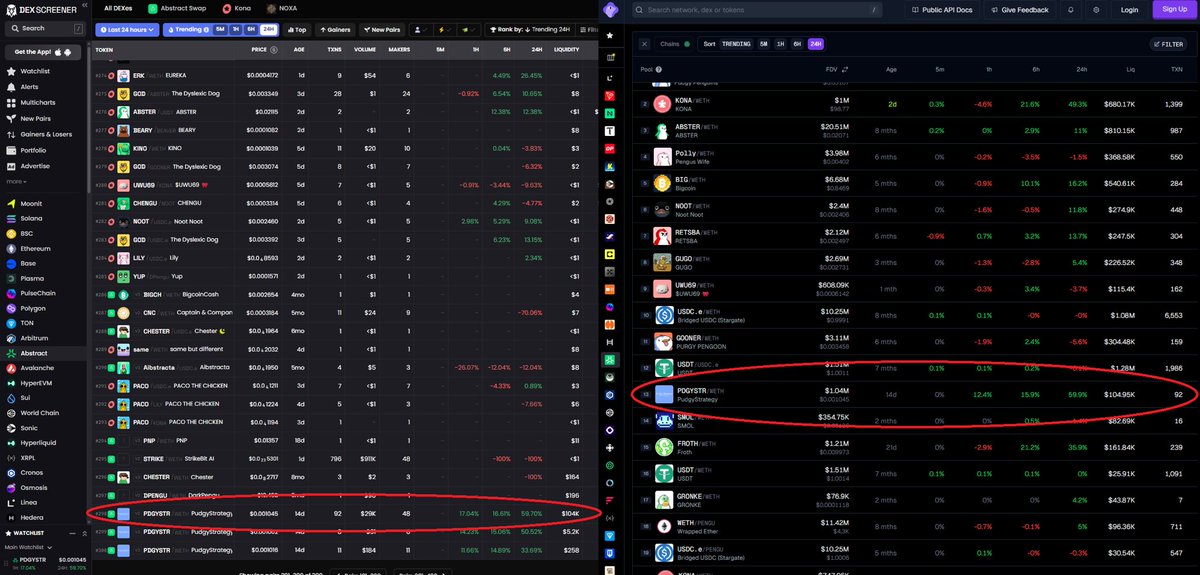Image resolution: width=1200 pixels, height=575 pixels.
Task: Open the settings gear icon in the right panel
Action: (x=1096, y=9)
